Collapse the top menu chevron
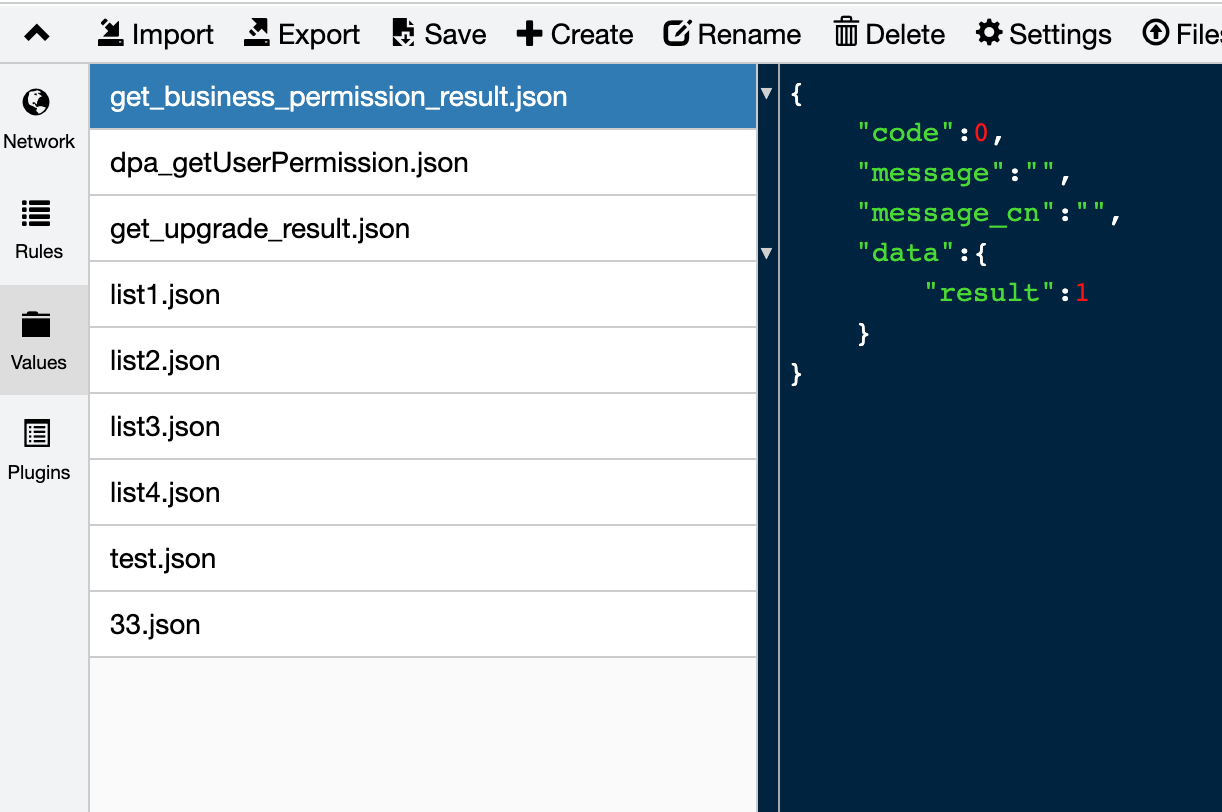 37,34
